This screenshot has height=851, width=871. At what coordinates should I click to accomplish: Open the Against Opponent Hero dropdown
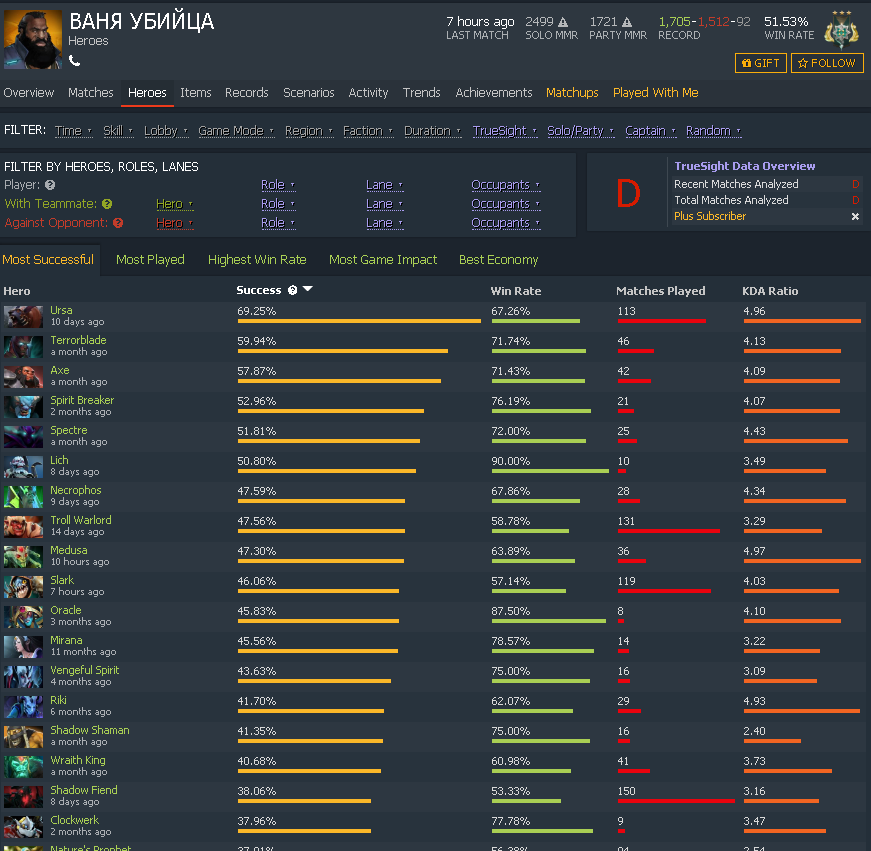pyautogui.click(x=174, y=223)
